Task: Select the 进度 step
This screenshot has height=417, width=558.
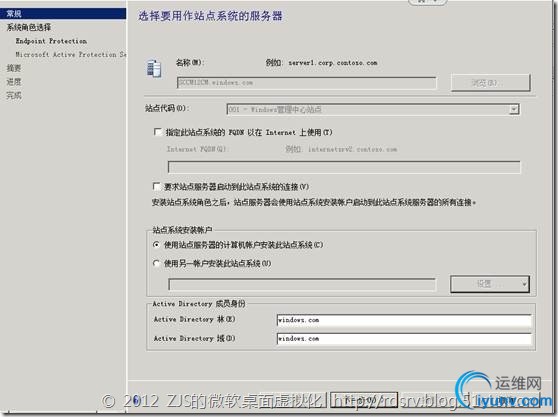Action: (14, 81)
